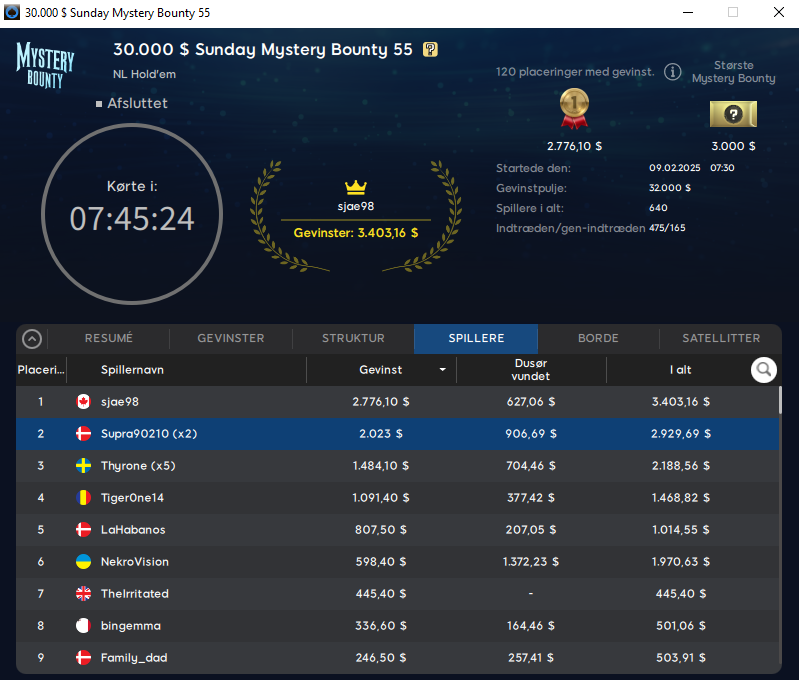799x680 pixels.
Task: Click the 475/165 entries value
Action: (667, 228)
